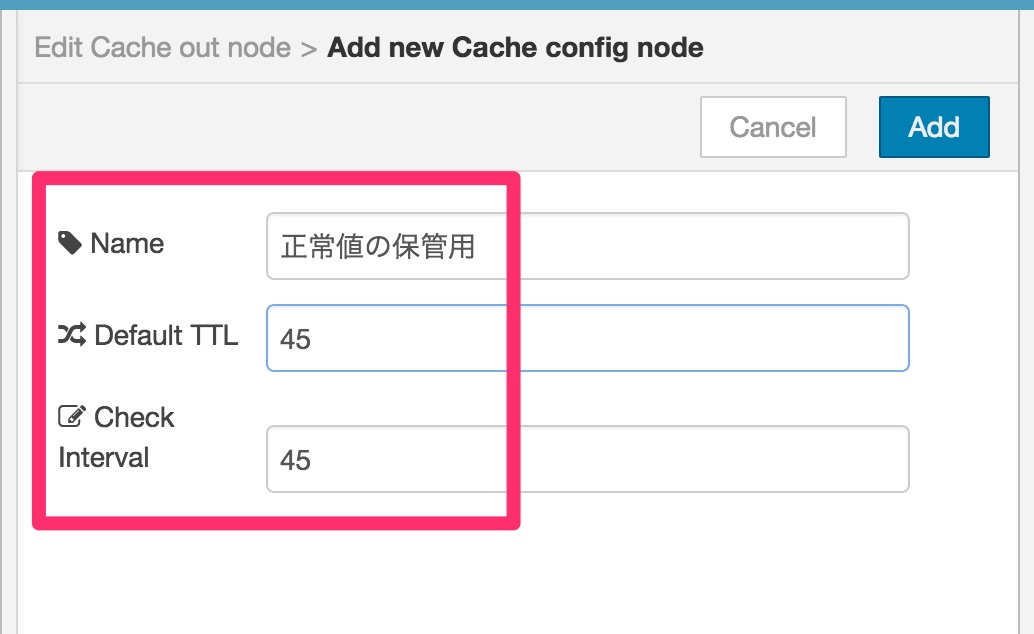The width and height of the screenshot is (1034, 634).
Task: Click the Check Interval label text
Action: (x=116, y=437)
